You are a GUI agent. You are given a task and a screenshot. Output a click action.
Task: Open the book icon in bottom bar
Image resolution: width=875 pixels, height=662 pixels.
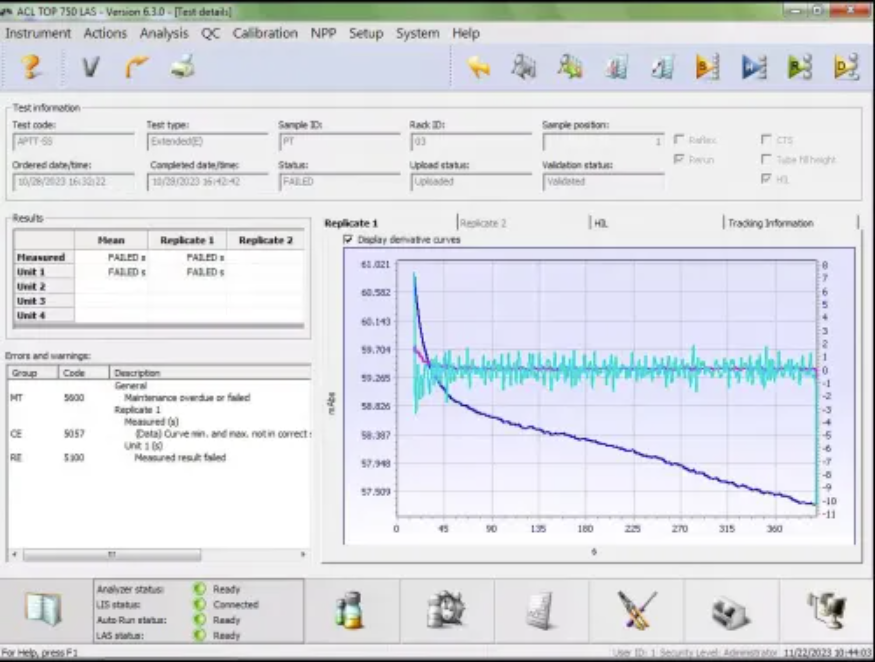click(44, 609)
